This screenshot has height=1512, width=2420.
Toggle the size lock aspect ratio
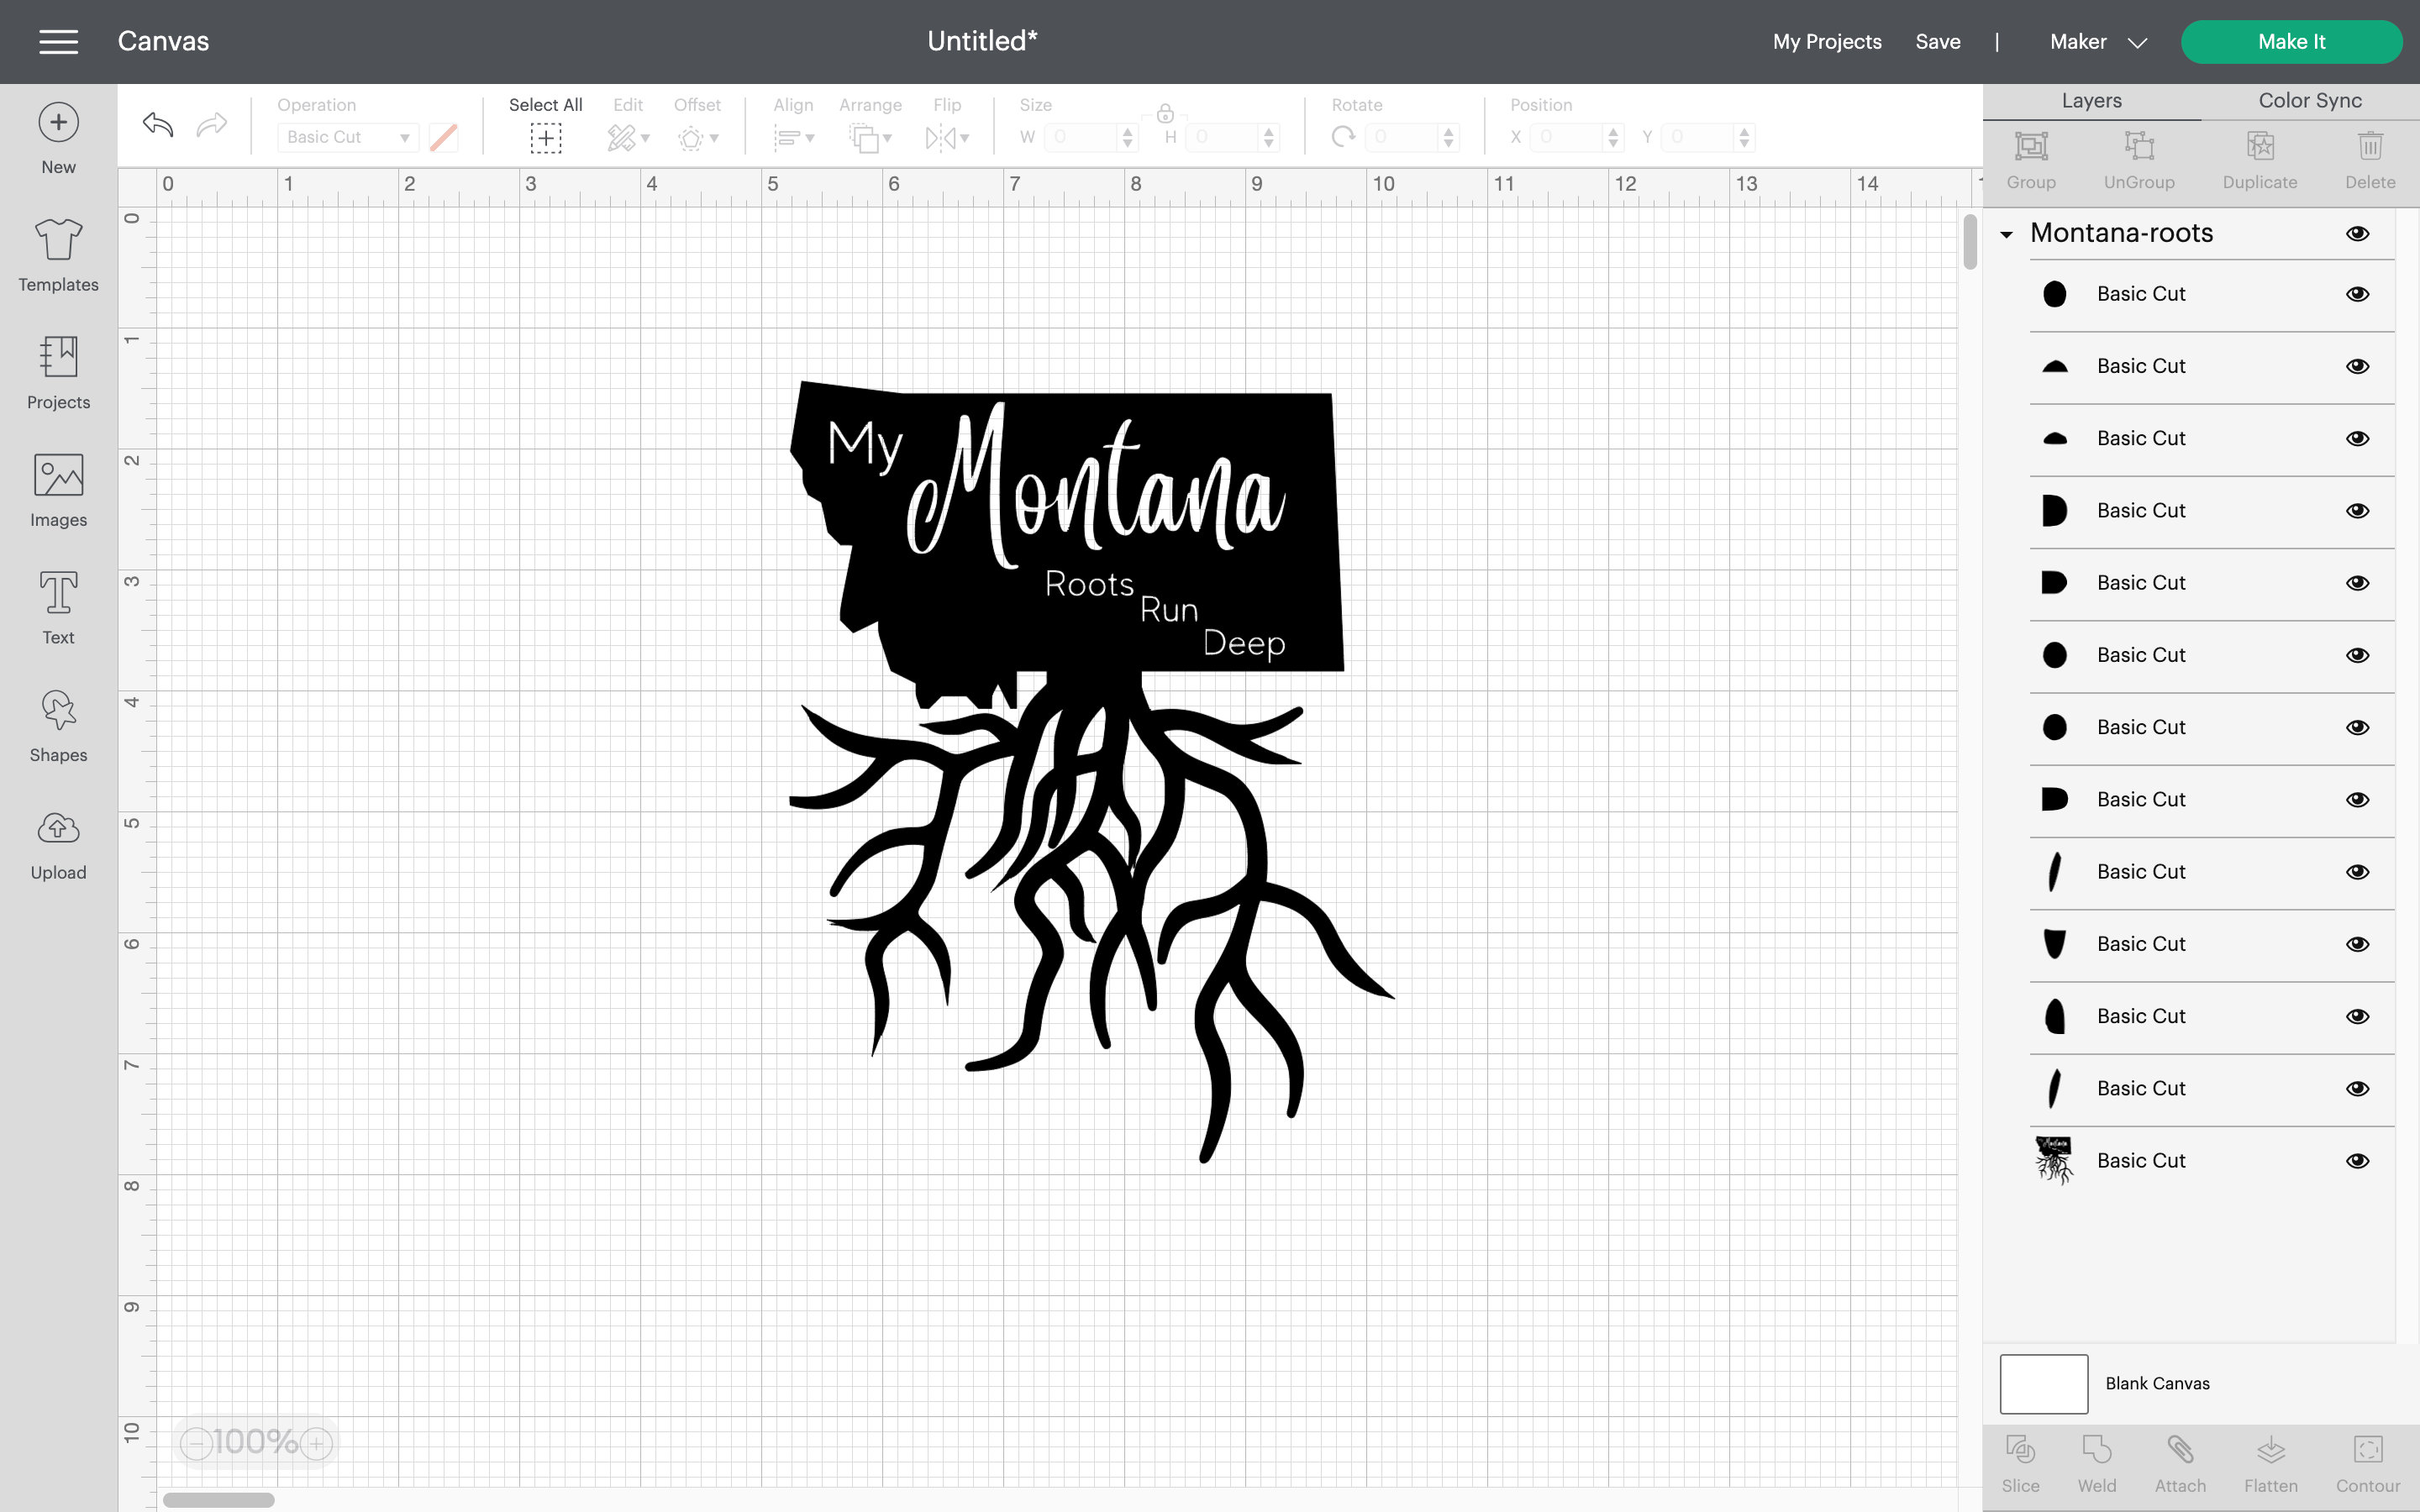(1163, 113)
